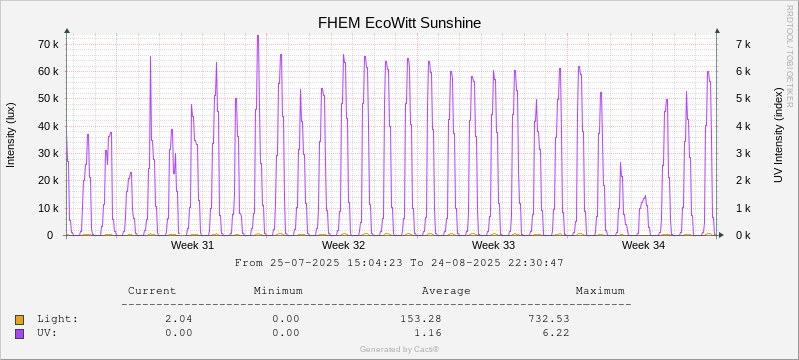Click the Light current value 2.04
Viewport: 799px width, 360px height.
[178, 319]
